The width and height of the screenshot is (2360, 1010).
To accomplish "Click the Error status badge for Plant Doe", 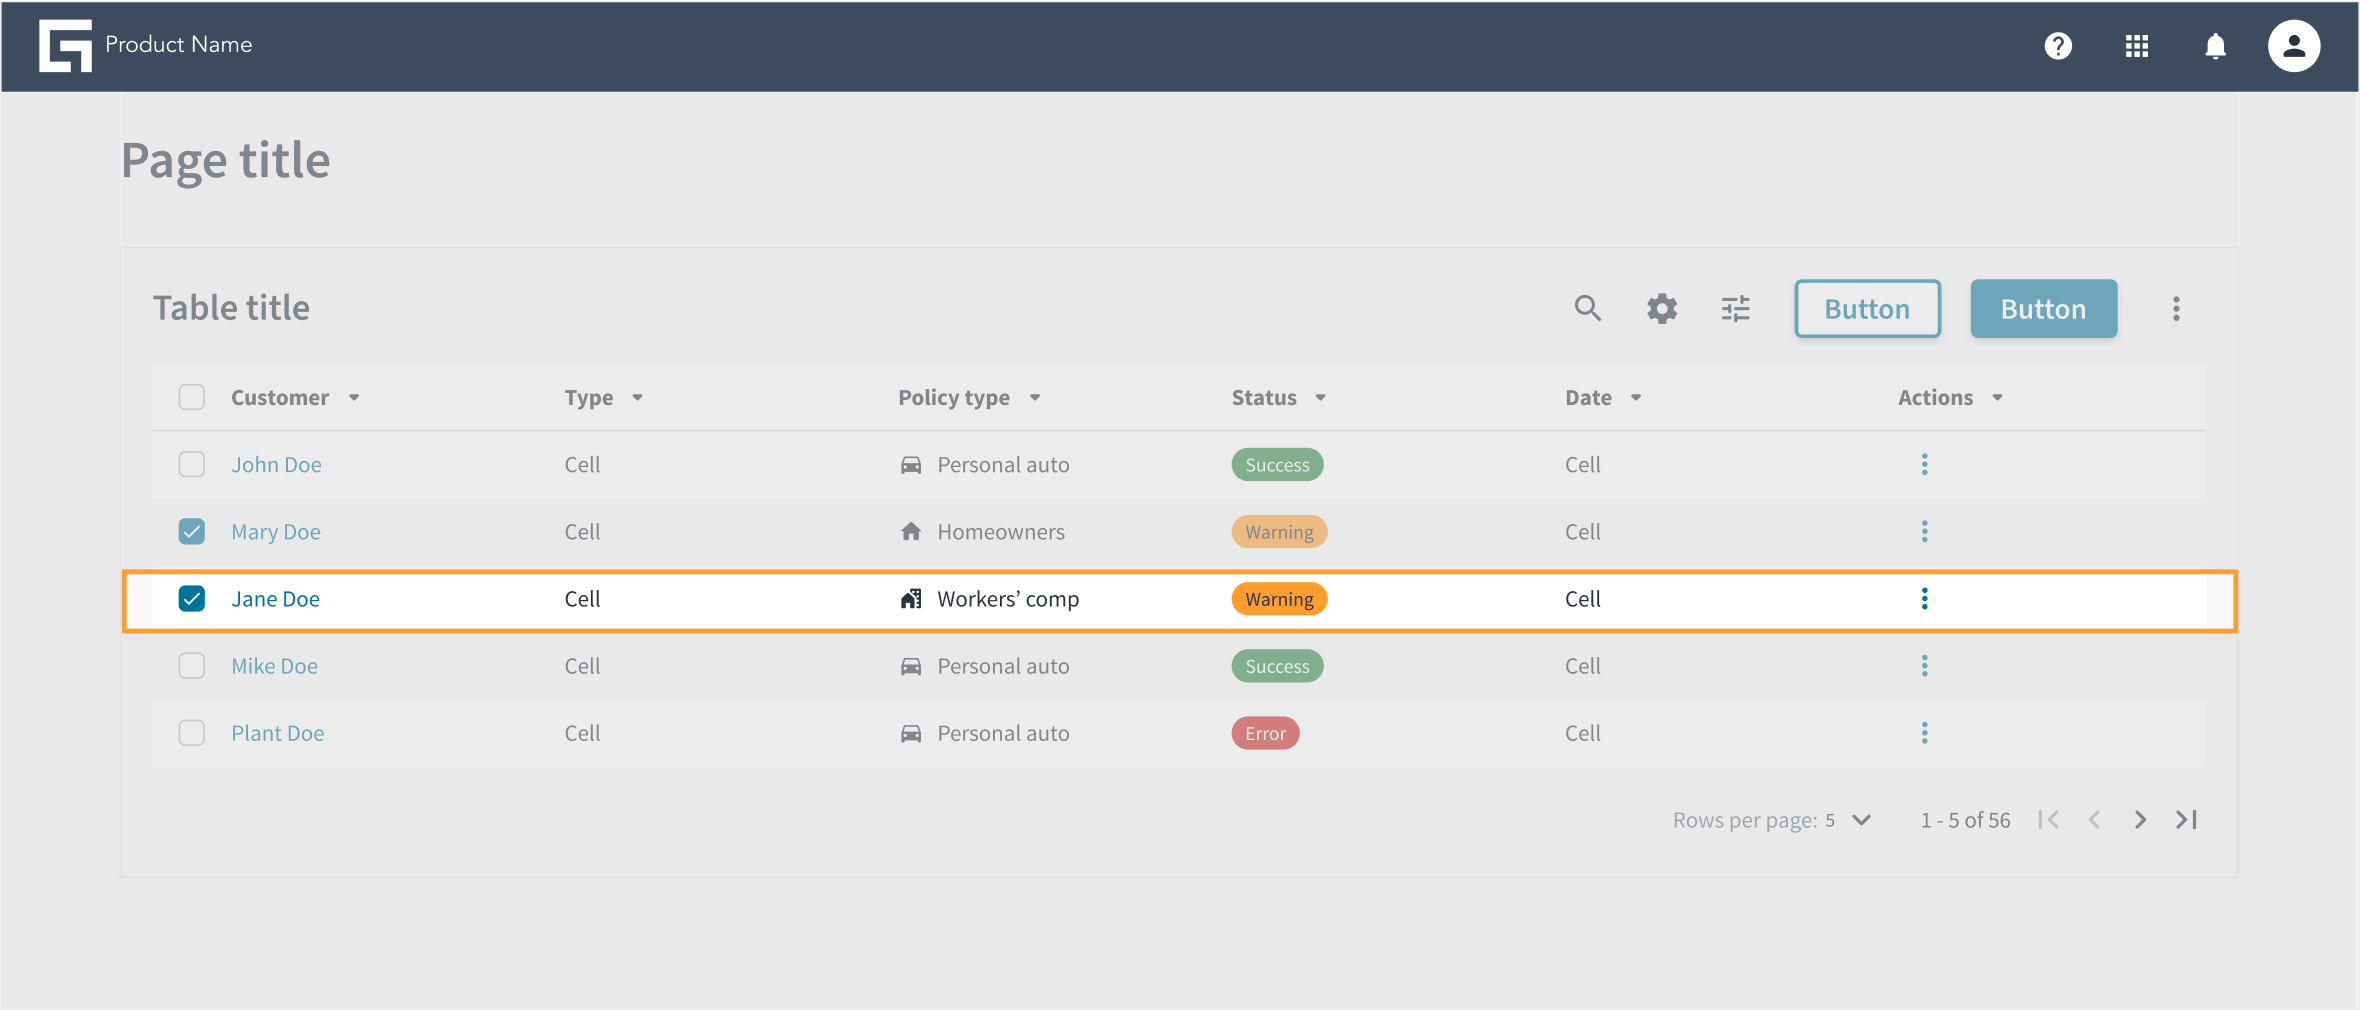I will [x=1265, y=733].
